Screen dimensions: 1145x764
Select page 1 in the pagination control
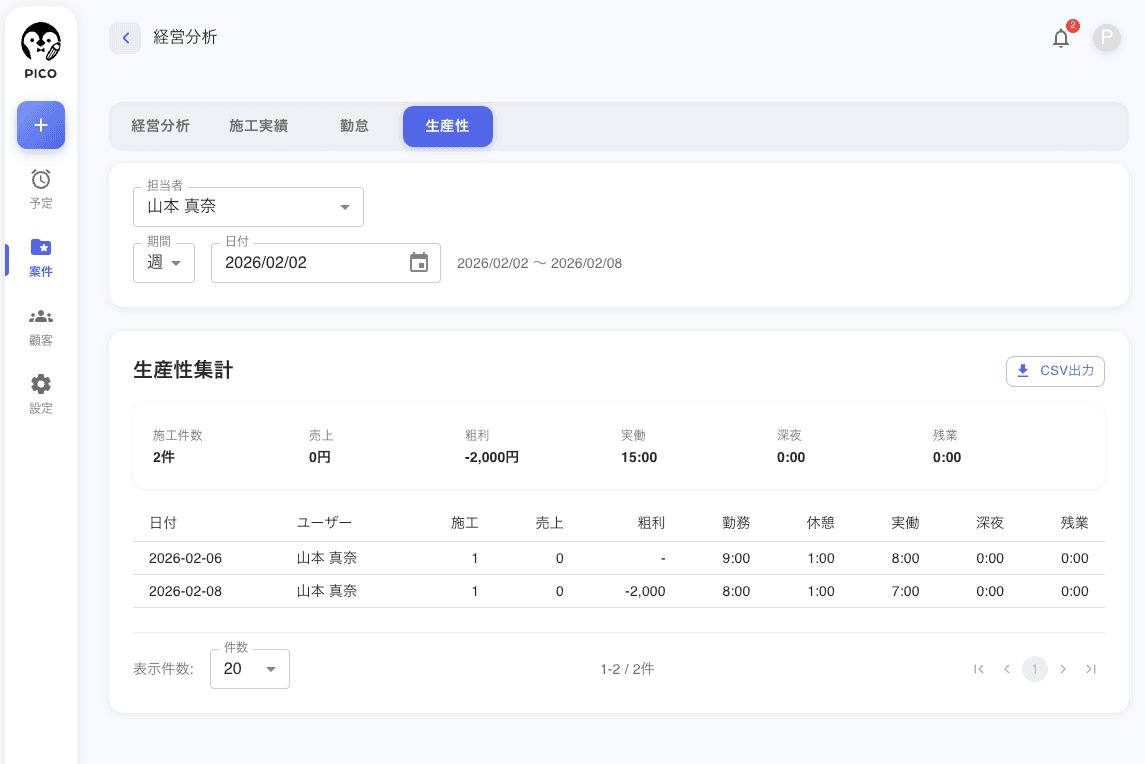[x=1034, y=669]
